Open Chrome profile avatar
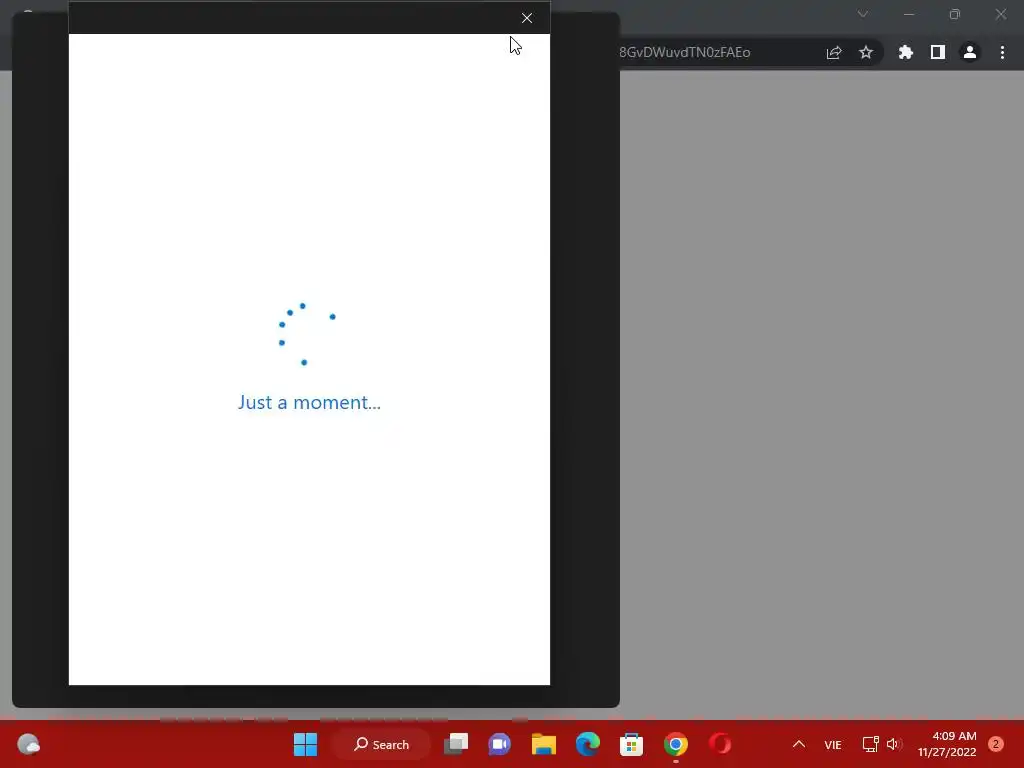The width and height of the screenshot is (1024, 768). (x=970, y=52)
